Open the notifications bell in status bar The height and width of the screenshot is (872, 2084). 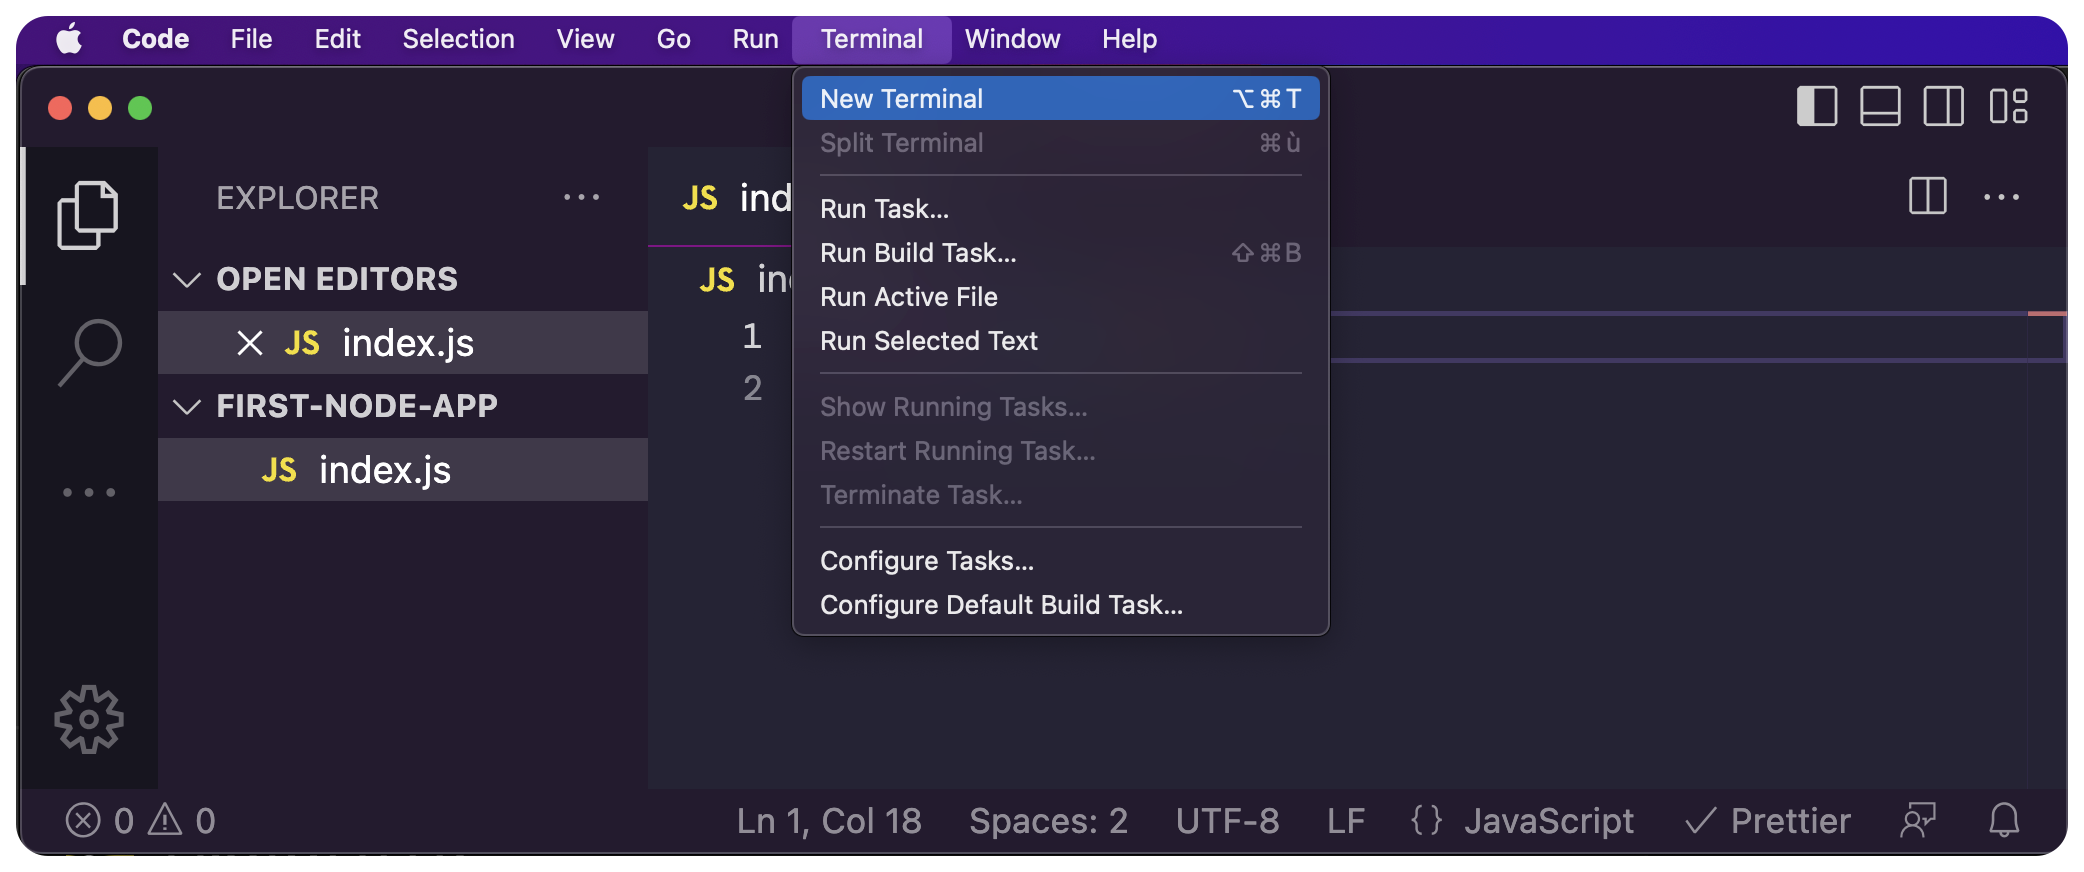(x=2004, y=820)
